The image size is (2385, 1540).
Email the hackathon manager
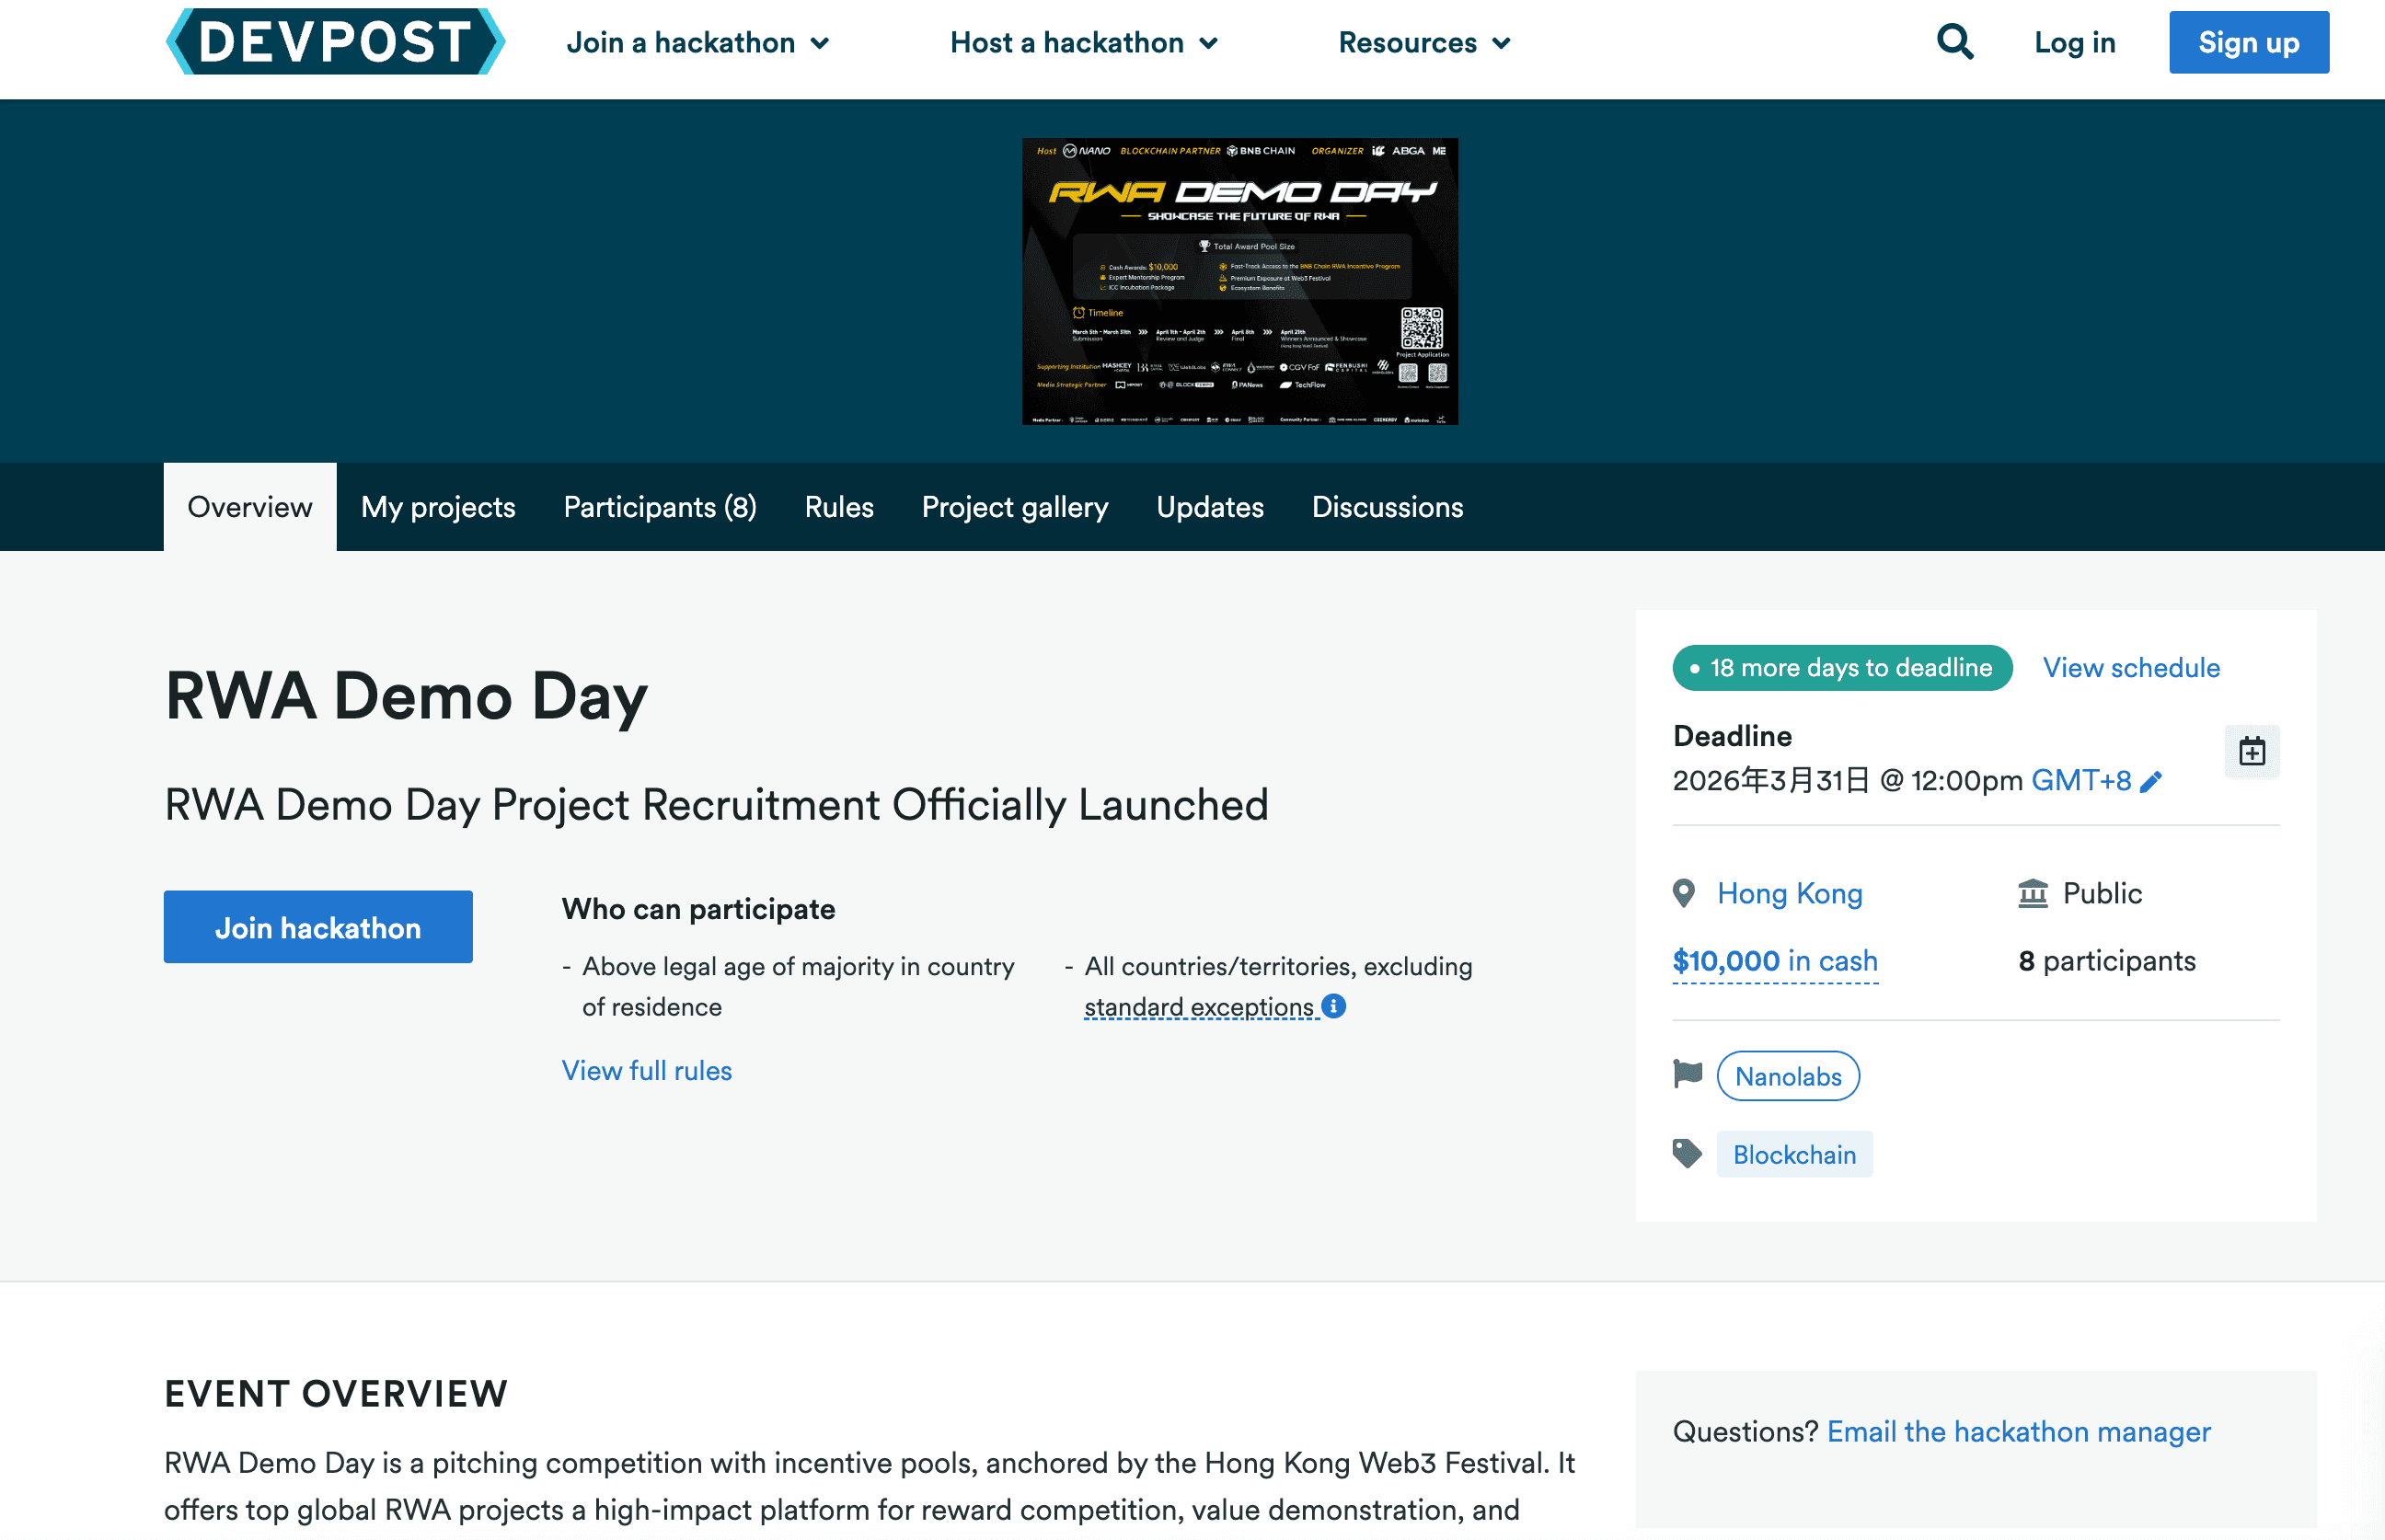(x=2018, y=1431)
